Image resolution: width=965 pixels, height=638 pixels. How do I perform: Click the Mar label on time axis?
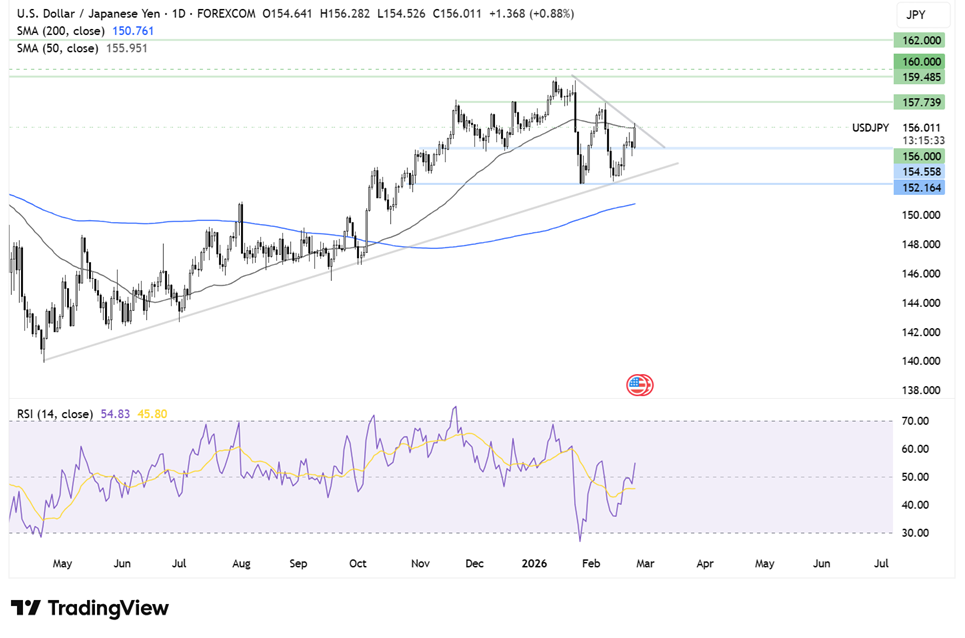click(x=645, y=564)
